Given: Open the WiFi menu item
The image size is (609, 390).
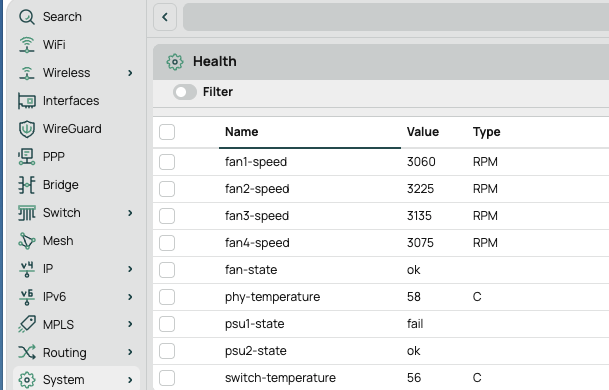Looking at the screenshot, I should click(54, 45).
